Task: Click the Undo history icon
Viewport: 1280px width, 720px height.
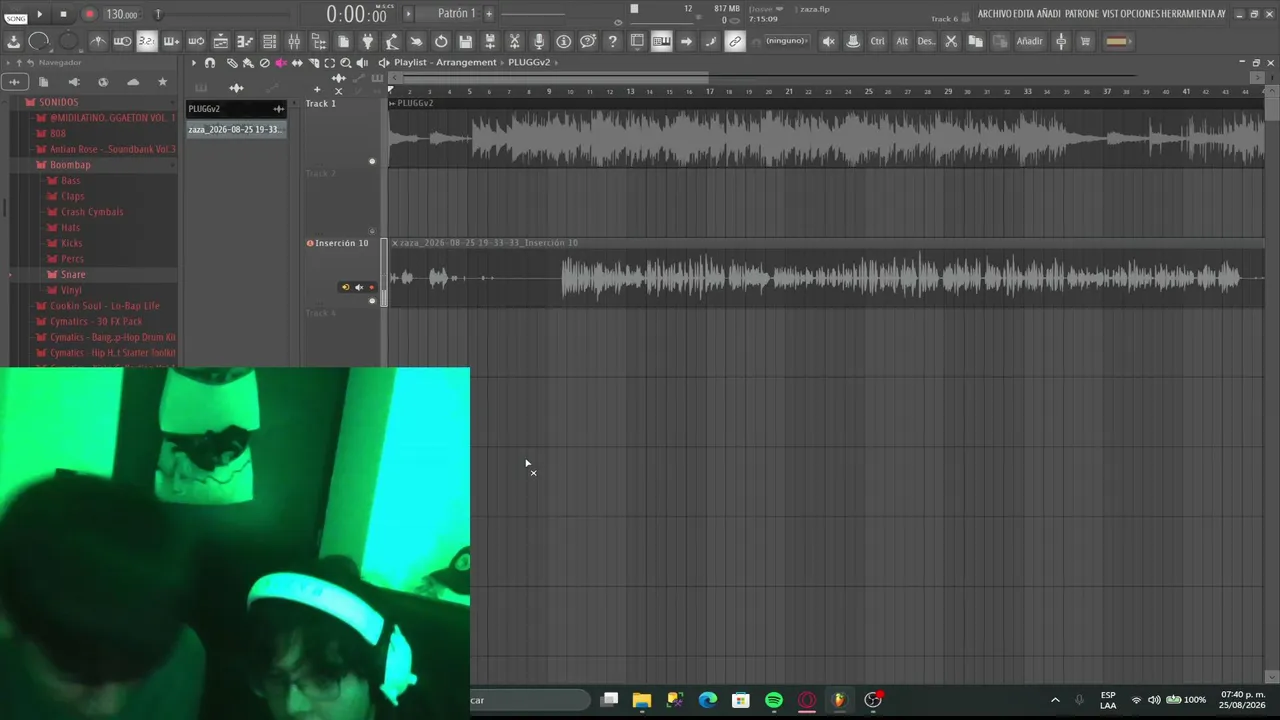Action: click(441, 41)
